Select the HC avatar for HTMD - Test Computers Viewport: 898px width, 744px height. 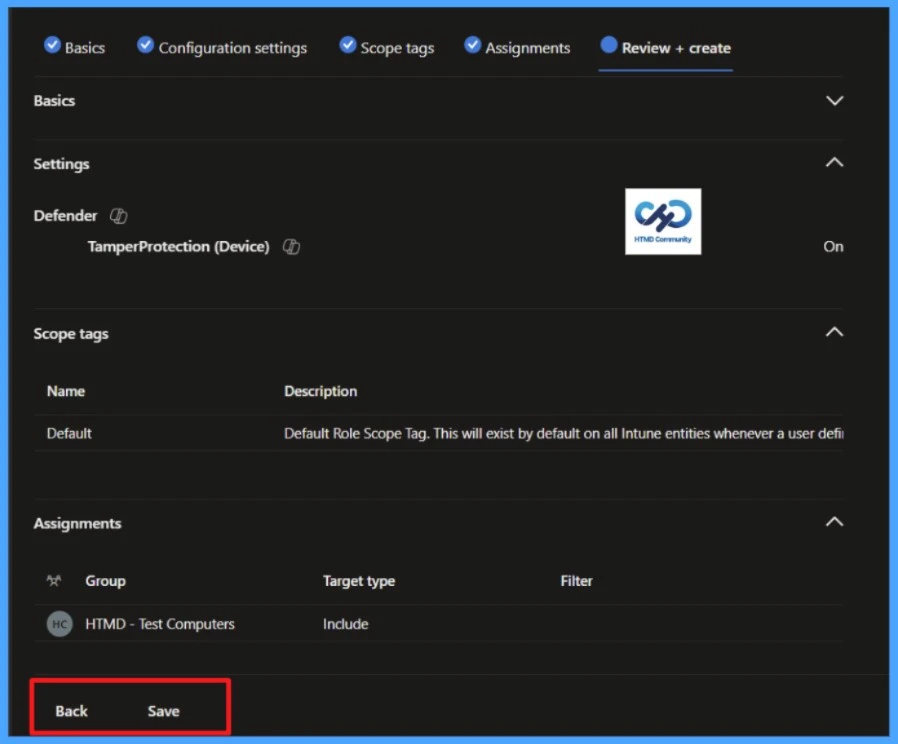point(59,623)
